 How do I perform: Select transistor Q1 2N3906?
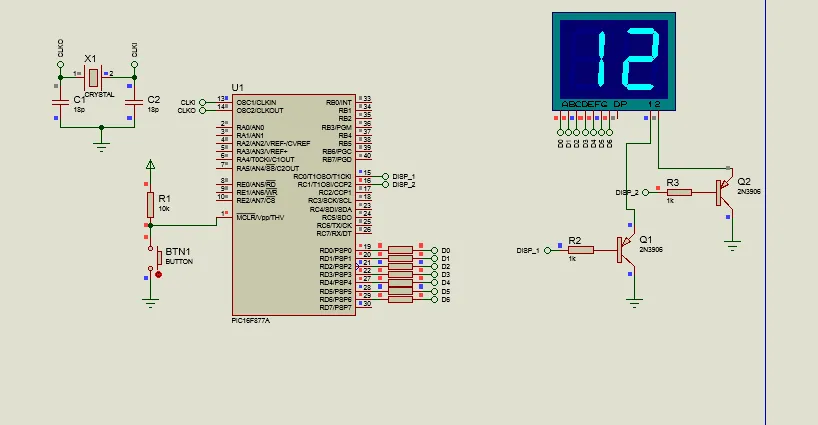pos(627,250)
